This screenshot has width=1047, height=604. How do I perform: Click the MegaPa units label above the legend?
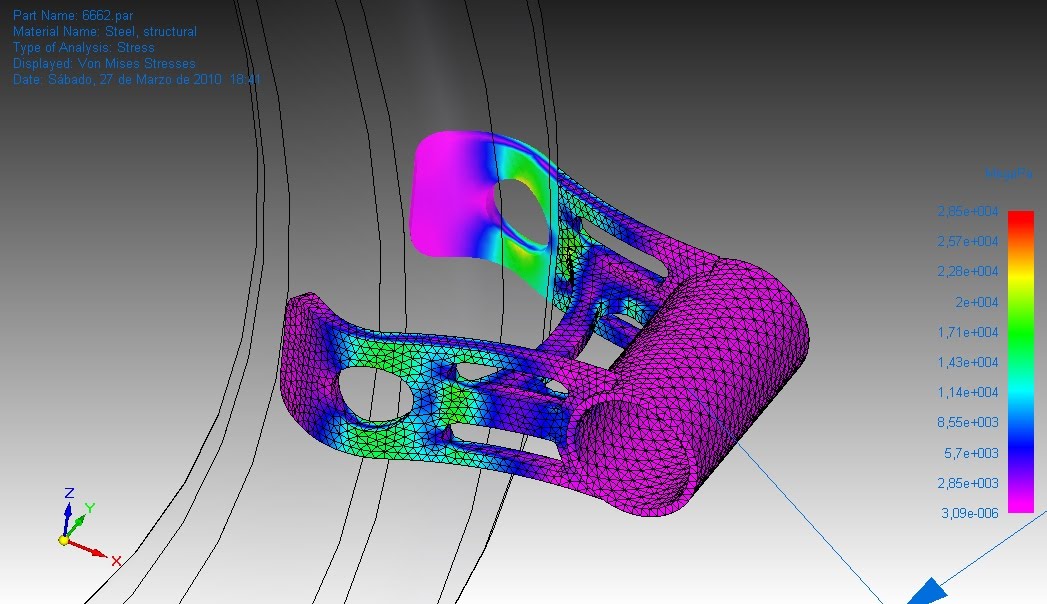click(x=1008, y=175)
